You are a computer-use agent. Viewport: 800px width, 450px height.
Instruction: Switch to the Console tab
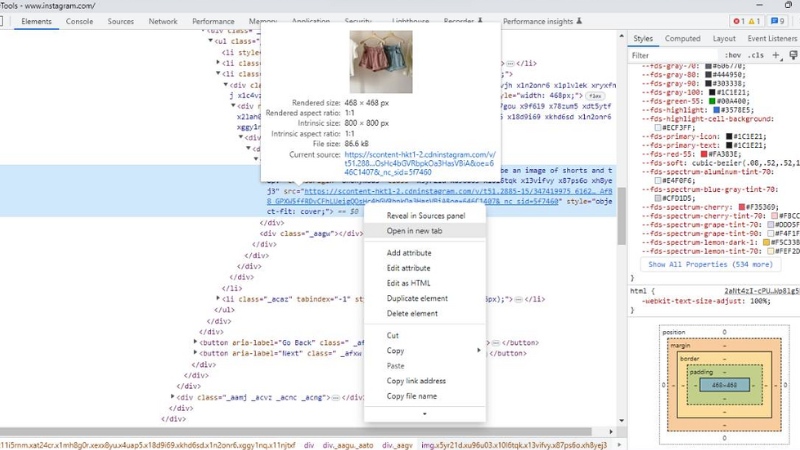click(x=80, y=21)
